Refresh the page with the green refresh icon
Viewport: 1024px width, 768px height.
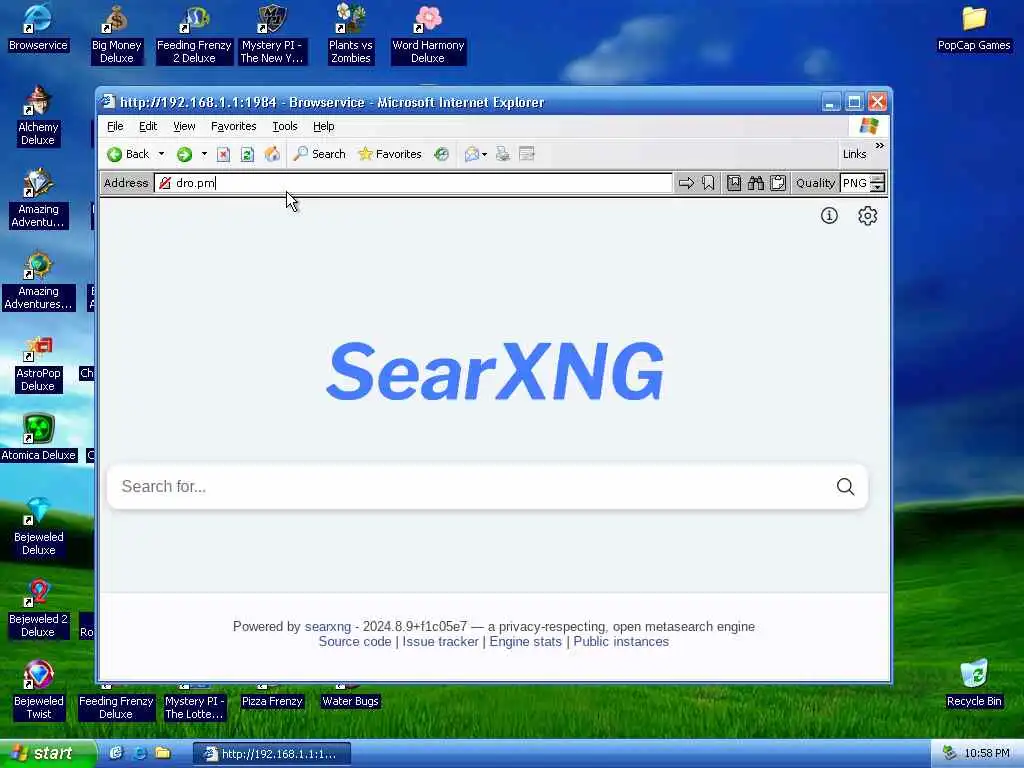click(x=247, y=154)
